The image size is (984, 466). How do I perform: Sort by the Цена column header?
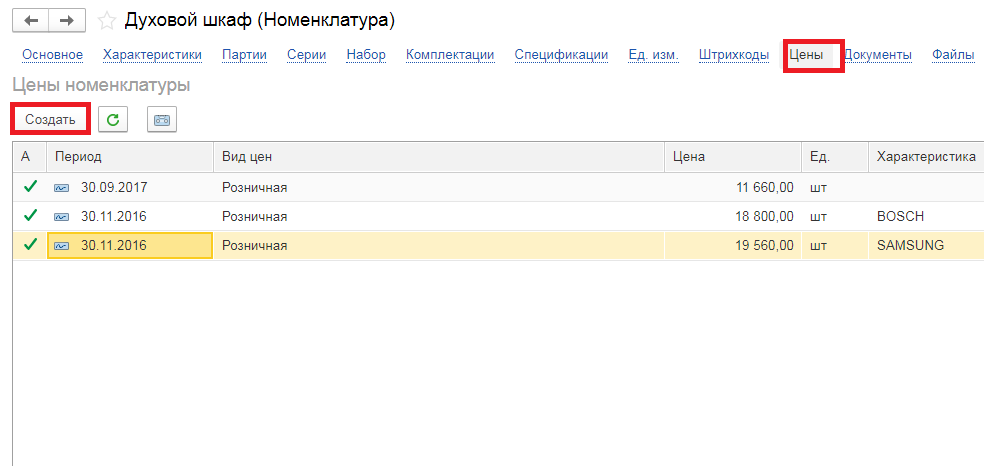(x=733, y=157)
